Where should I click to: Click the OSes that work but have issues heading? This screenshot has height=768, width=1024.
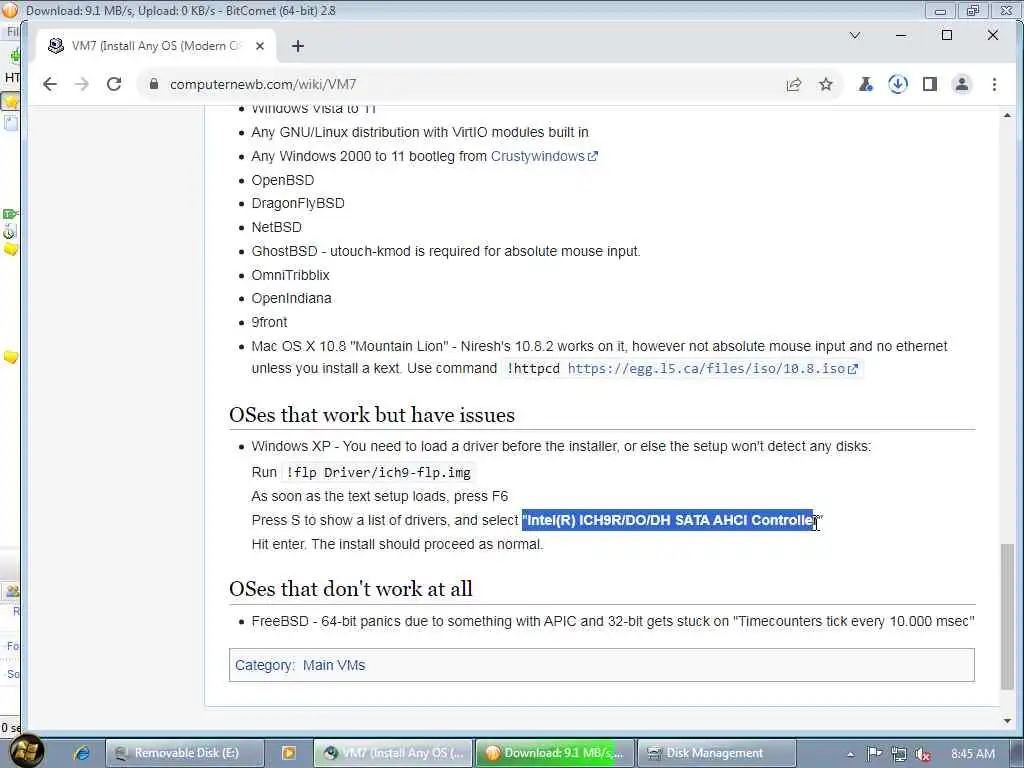click(372, 415)
